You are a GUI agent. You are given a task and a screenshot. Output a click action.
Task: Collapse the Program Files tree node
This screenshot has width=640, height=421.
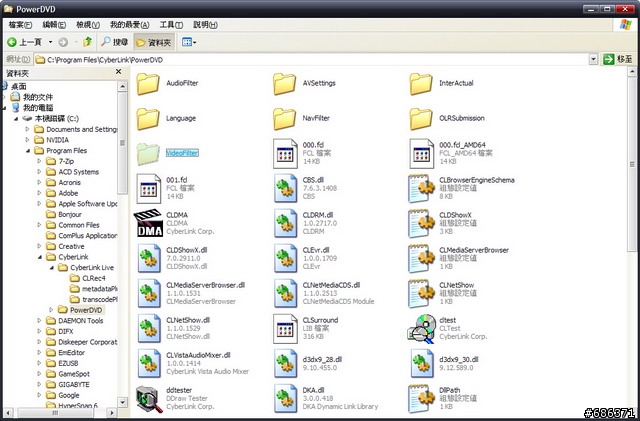tap(28, 151)
